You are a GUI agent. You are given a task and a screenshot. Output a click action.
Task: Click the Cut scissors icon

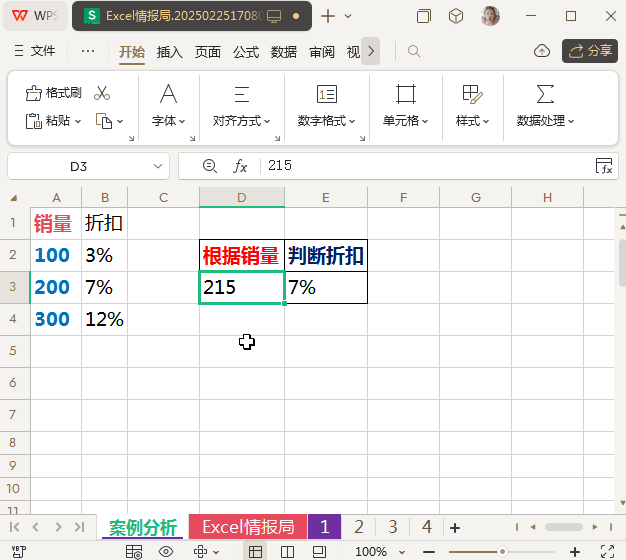pos(101,93)
